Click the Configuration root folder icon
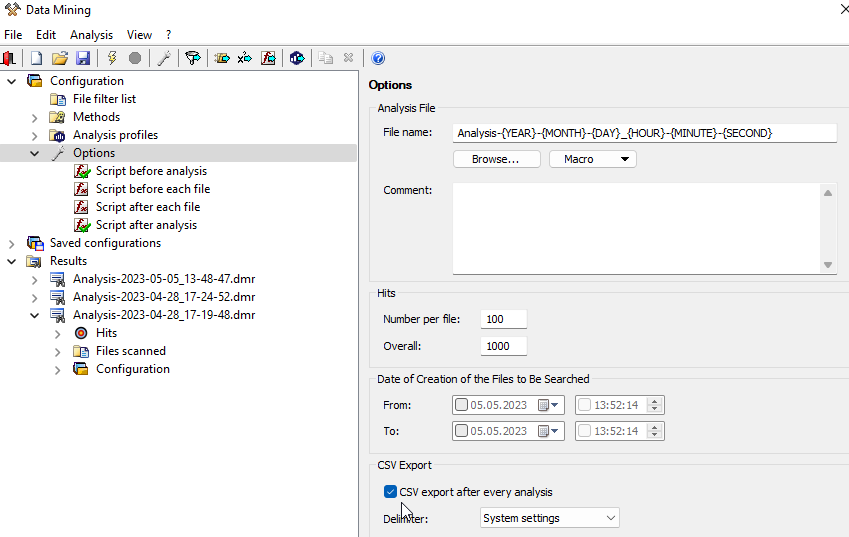849x537 pixels. click(35, 81)
